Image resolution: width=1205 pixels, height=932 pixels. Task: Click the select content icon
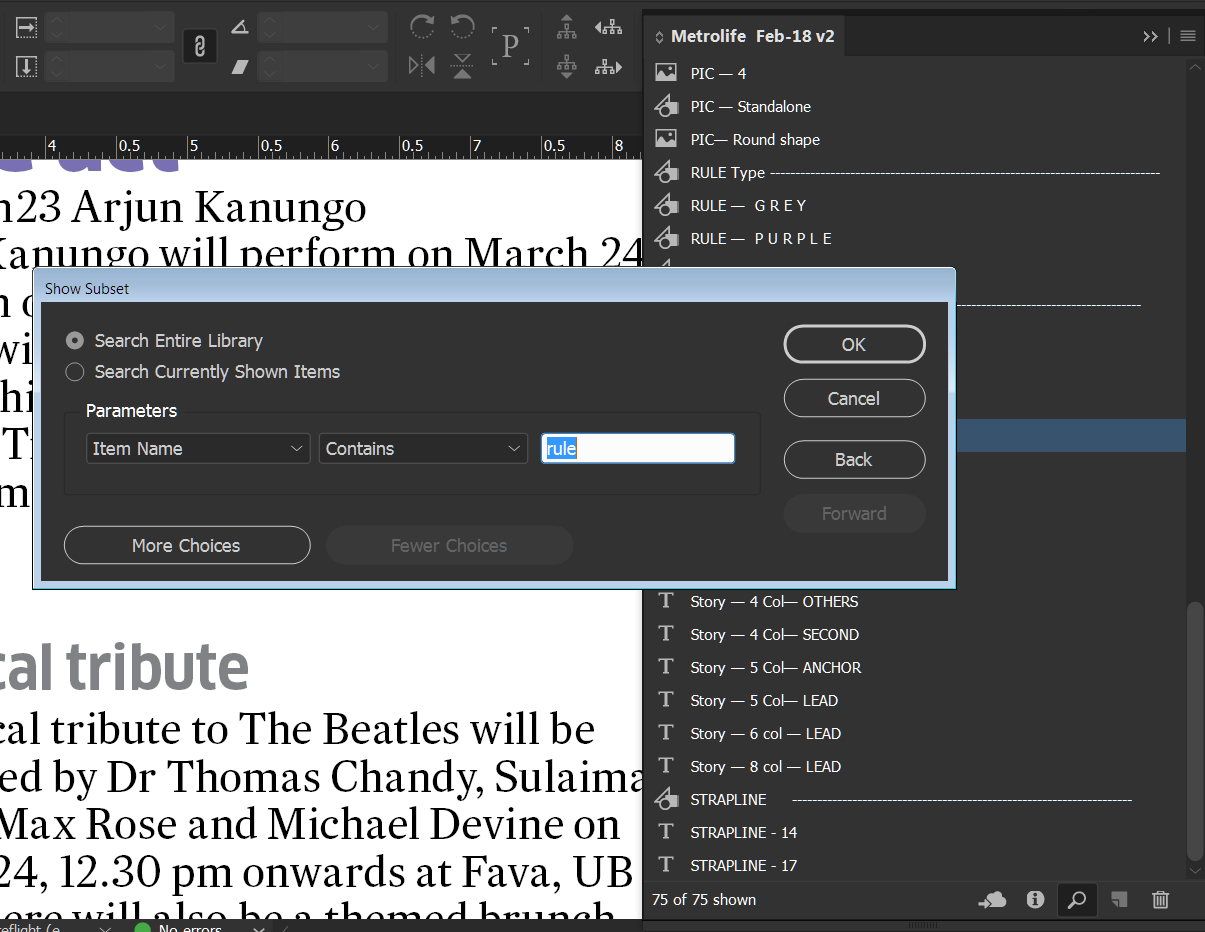567,66
